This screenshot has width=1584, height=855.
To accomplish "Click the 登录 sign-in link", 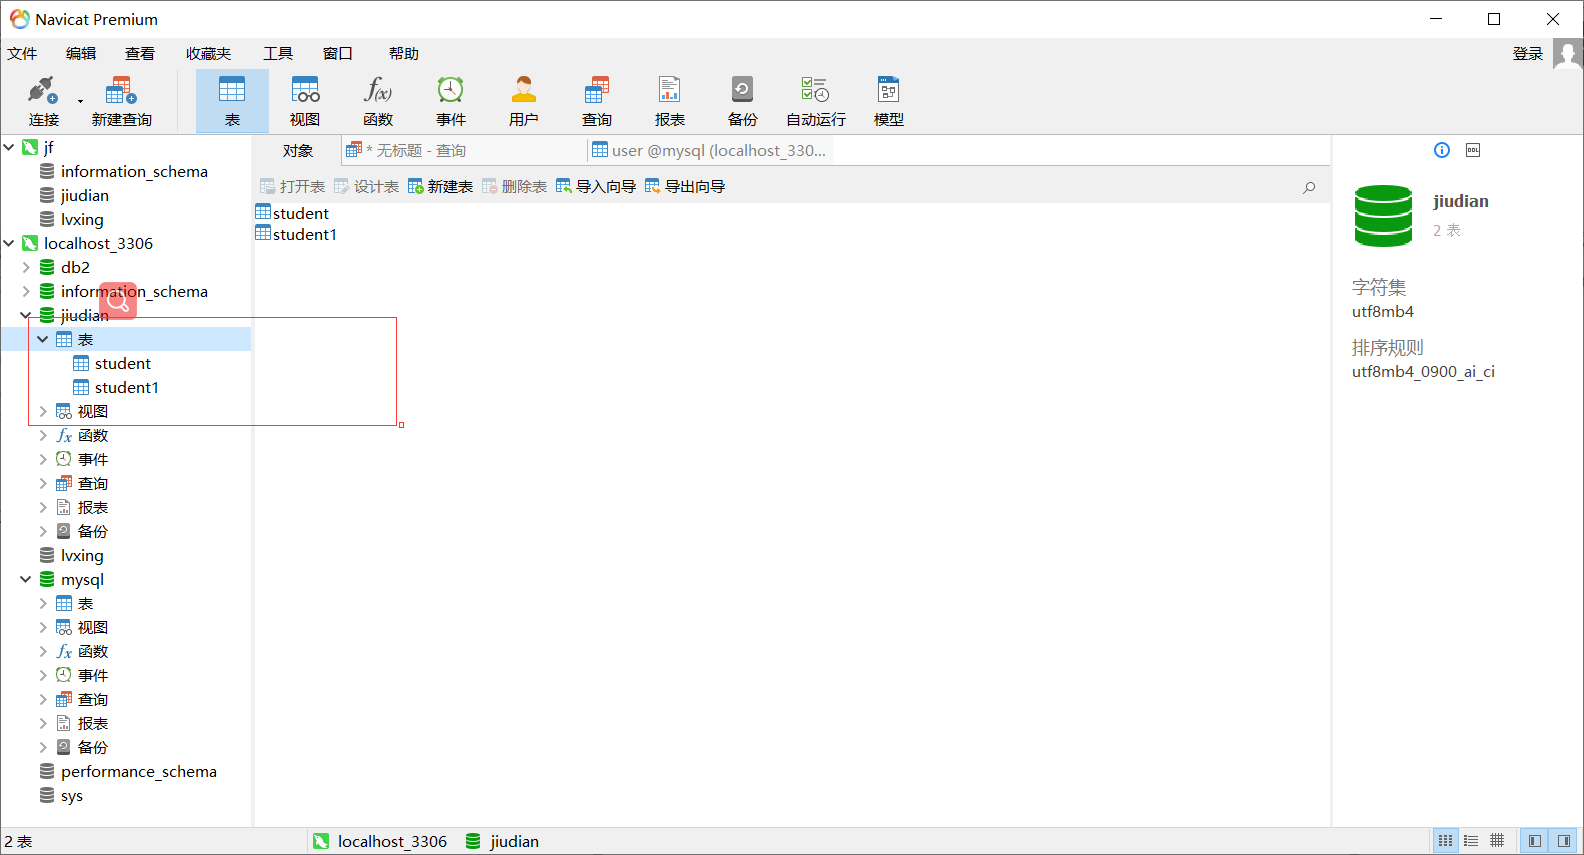I will coord(1528,54).
